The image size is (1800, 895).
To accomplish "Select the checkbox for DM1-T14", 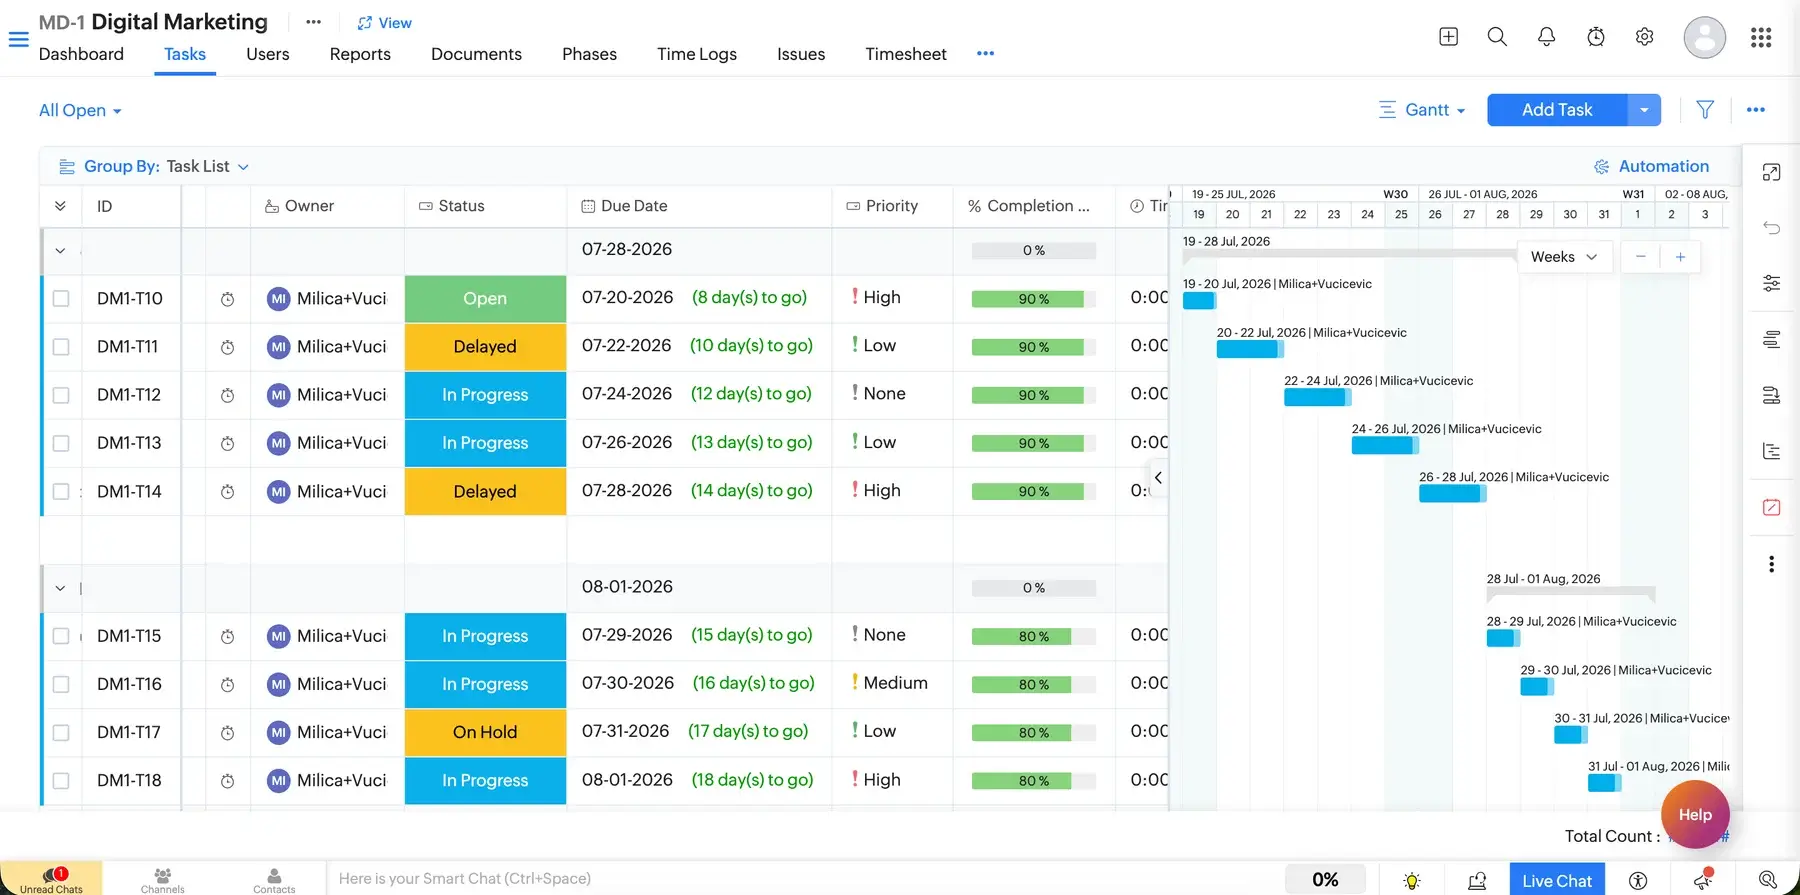I will (x=61, y=492).
